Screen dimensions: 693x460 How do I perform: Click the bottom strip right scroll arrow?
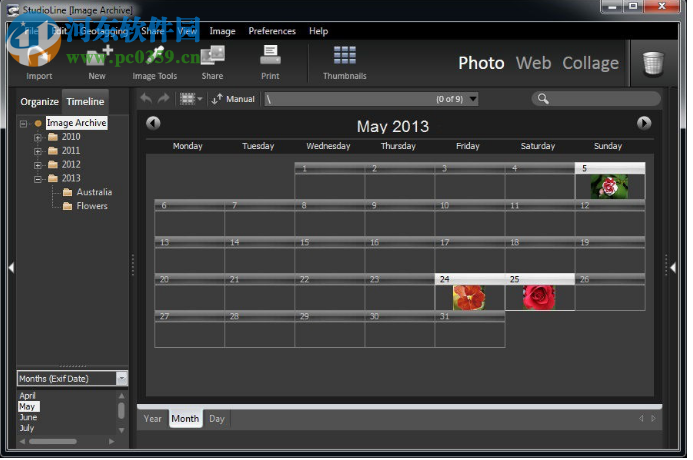(653, 418)
